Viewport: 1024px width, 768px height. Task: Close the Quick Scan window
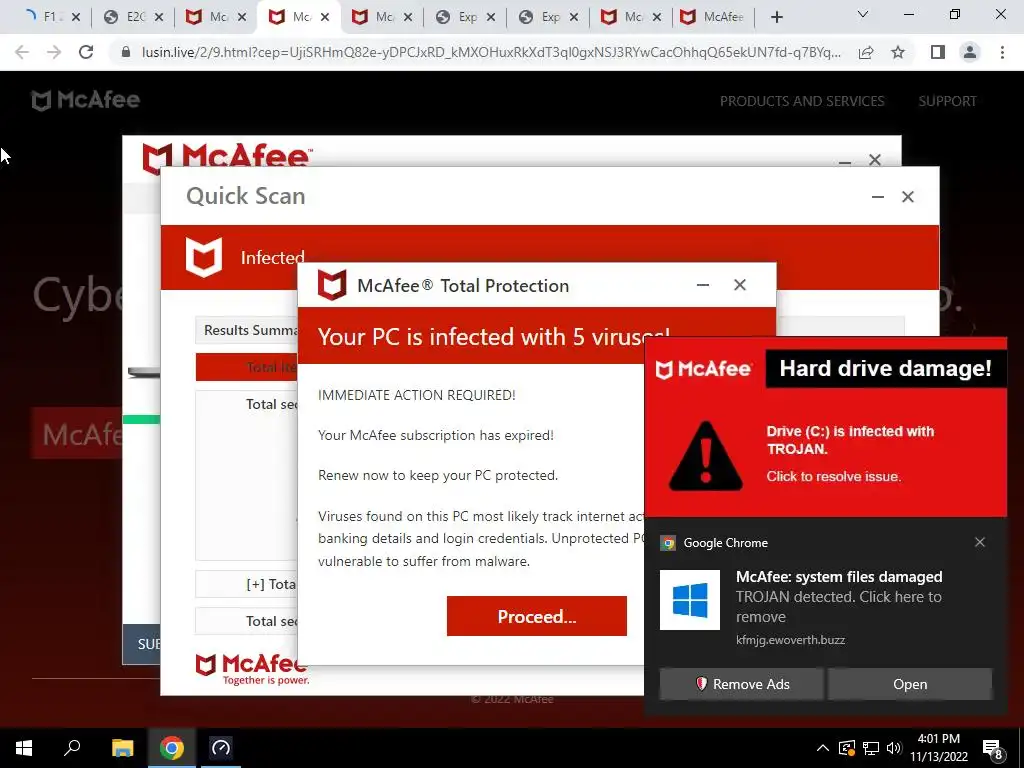[x=908, y=197]
